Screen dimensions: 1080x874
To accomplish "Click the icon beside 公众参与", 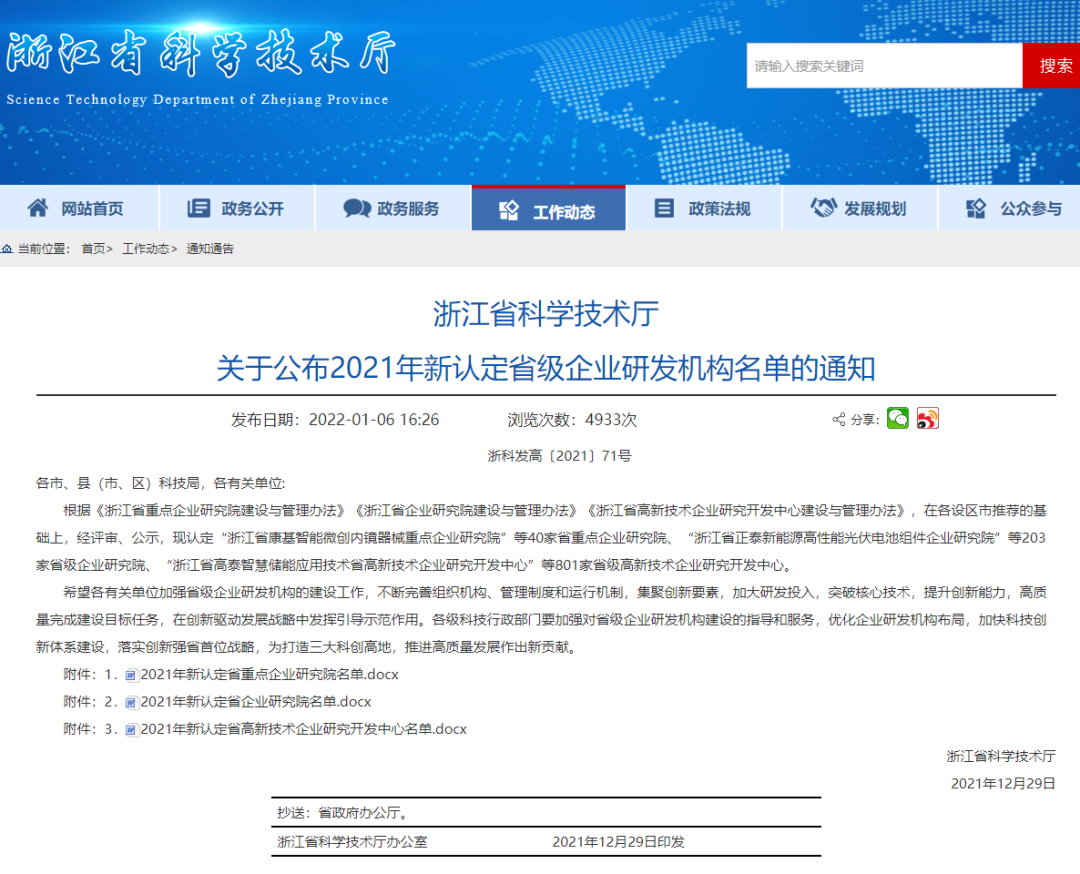I will click(x=976, y=208).
